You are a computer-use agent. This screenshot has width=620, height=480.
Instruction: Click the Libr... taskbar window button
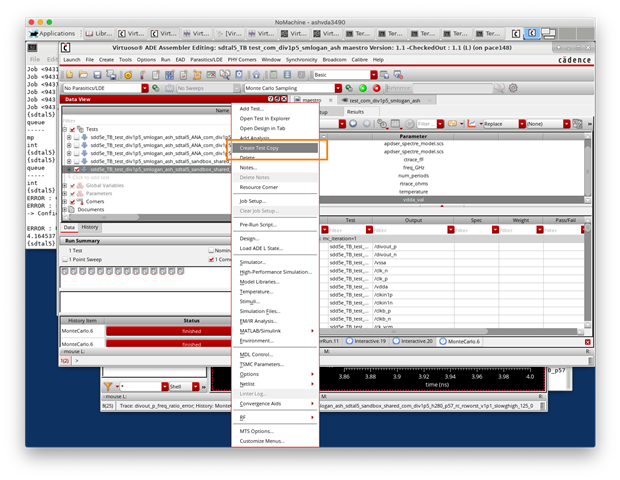pyautogui.click(x=99, y=34)
